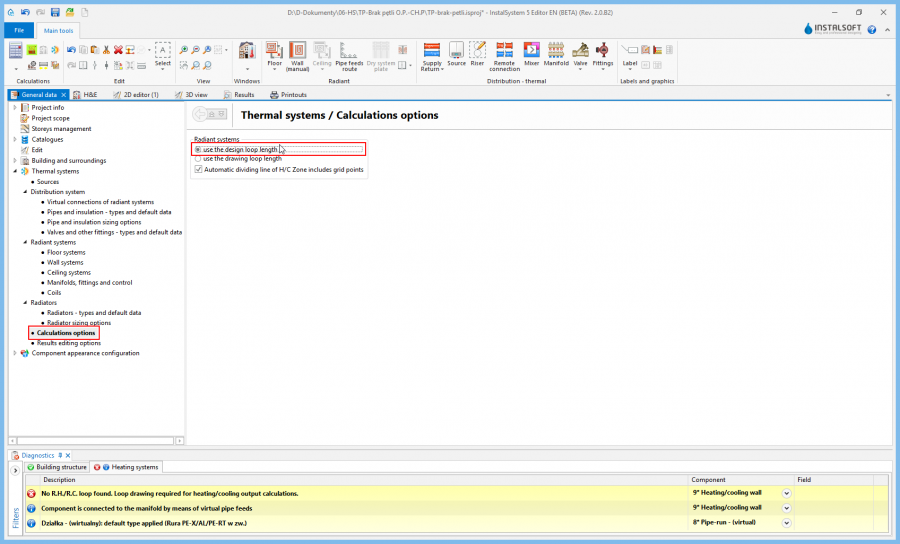The width and height of the screenshot is (900, 544).
Task: Select 'use the design loop length' option
Action: [x=198, y=149]
